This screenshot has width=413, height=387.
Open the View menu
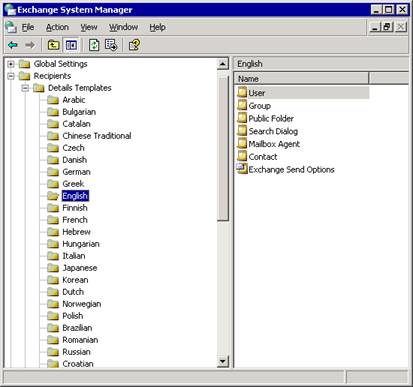point(89,27)
